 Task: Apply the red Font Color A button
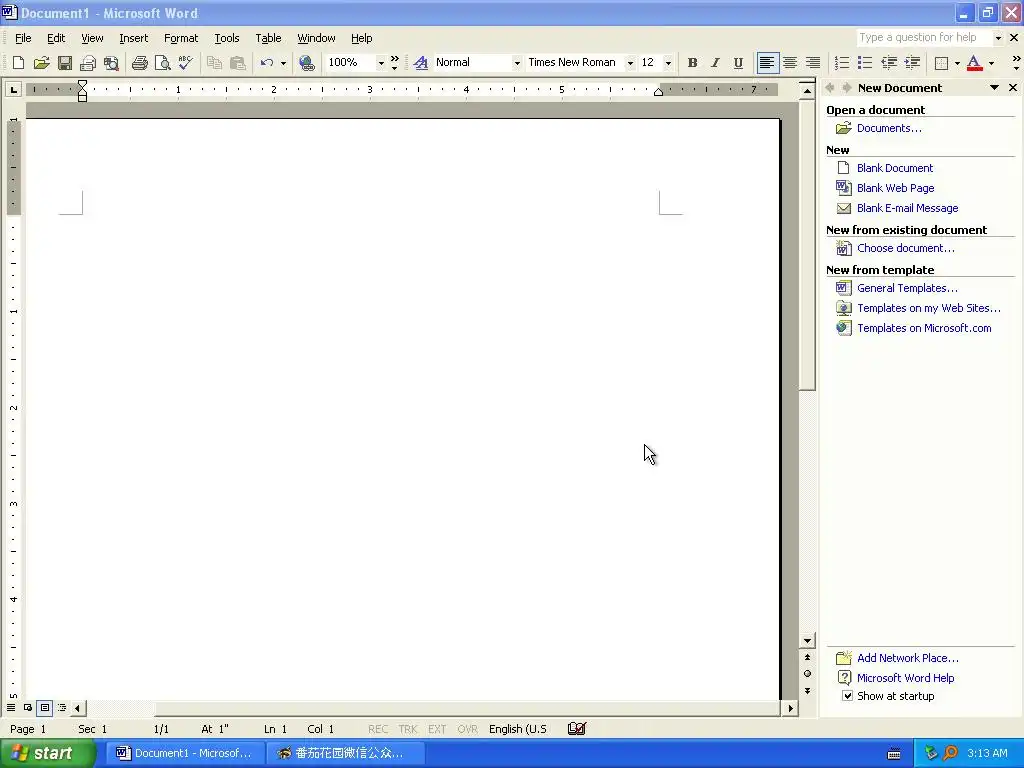974,63
